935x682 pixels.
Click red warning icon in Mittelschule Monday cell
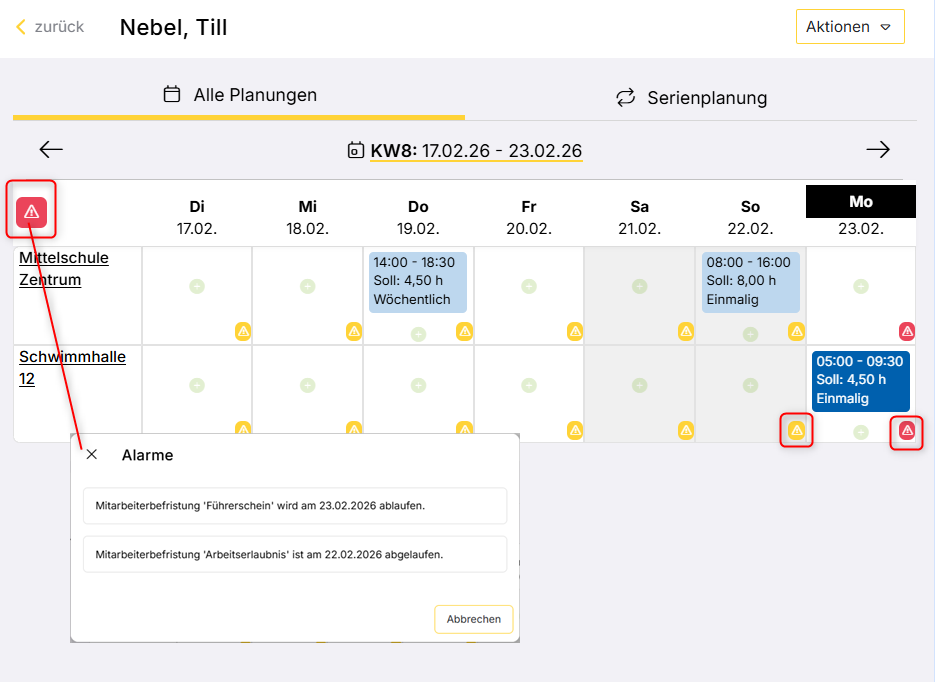[x=907, y=331]
